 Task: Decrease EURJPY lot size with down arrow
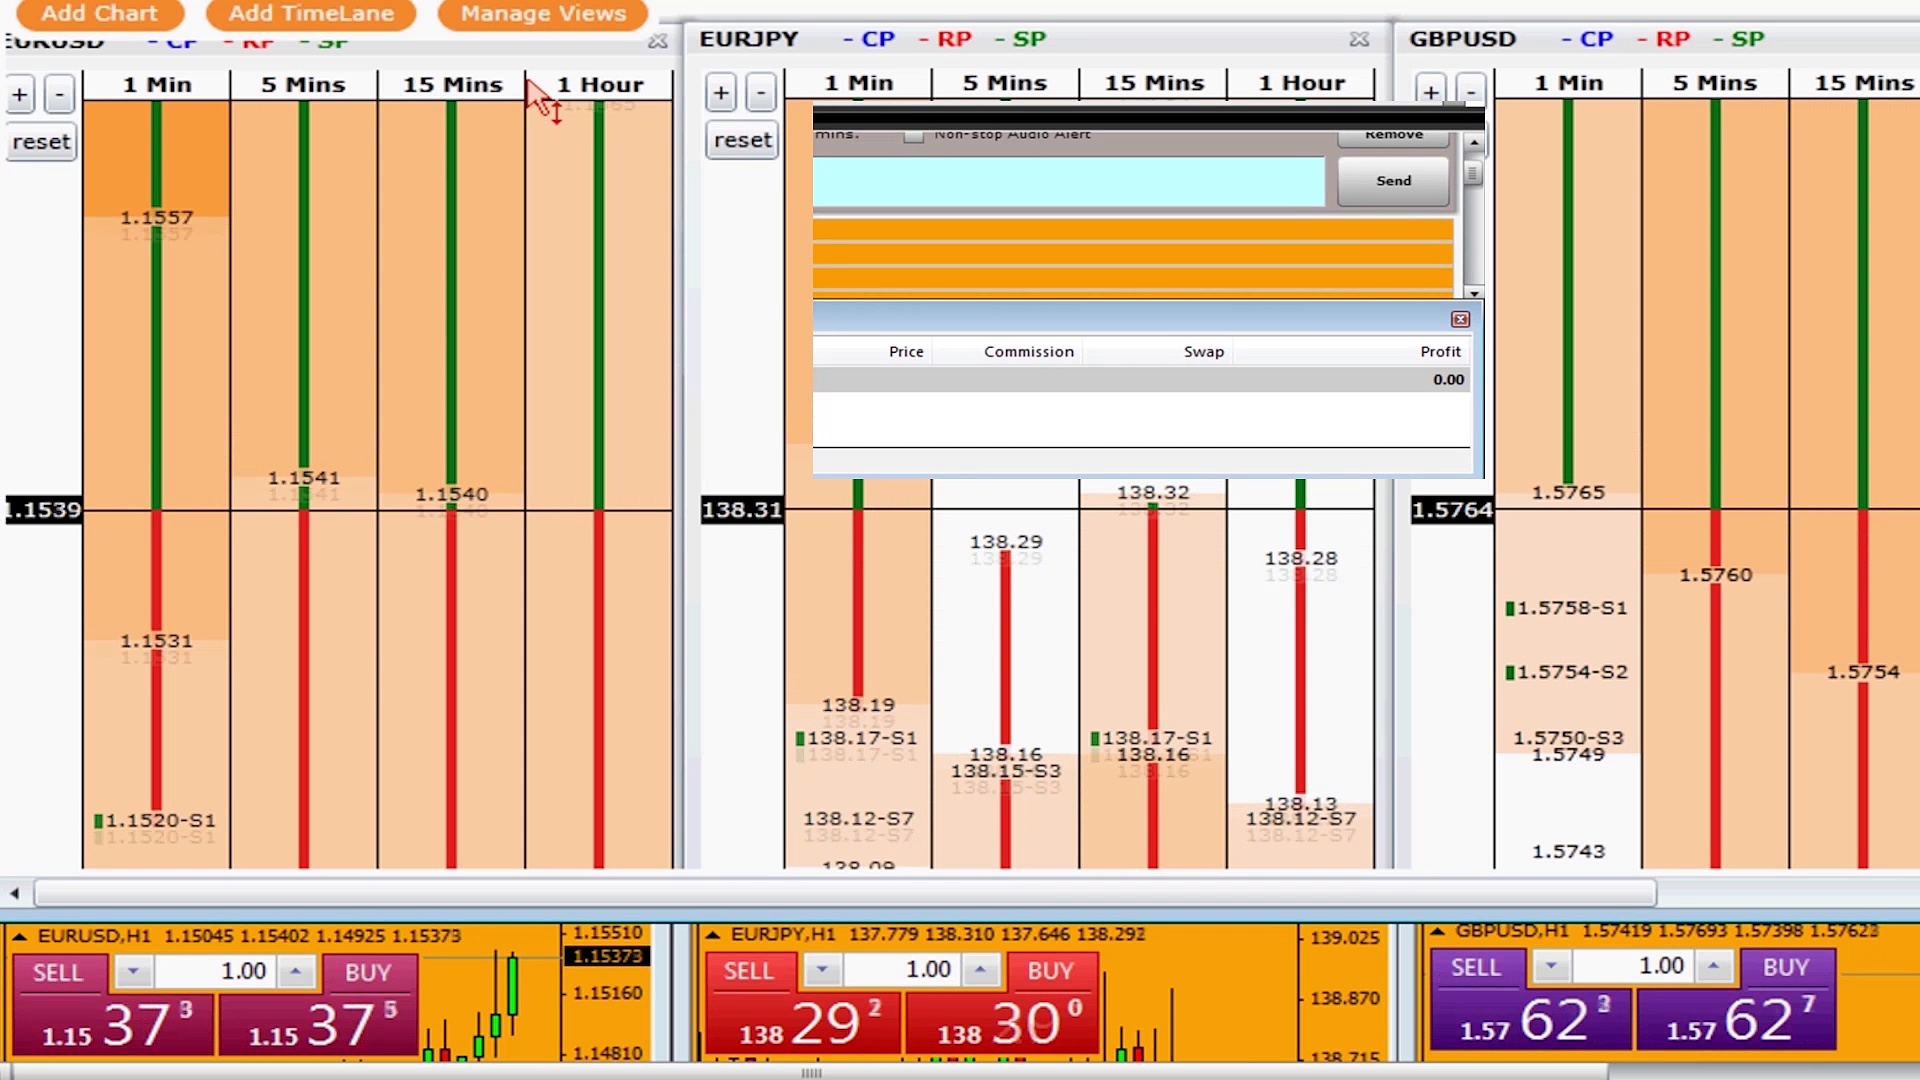pos(822,970)
